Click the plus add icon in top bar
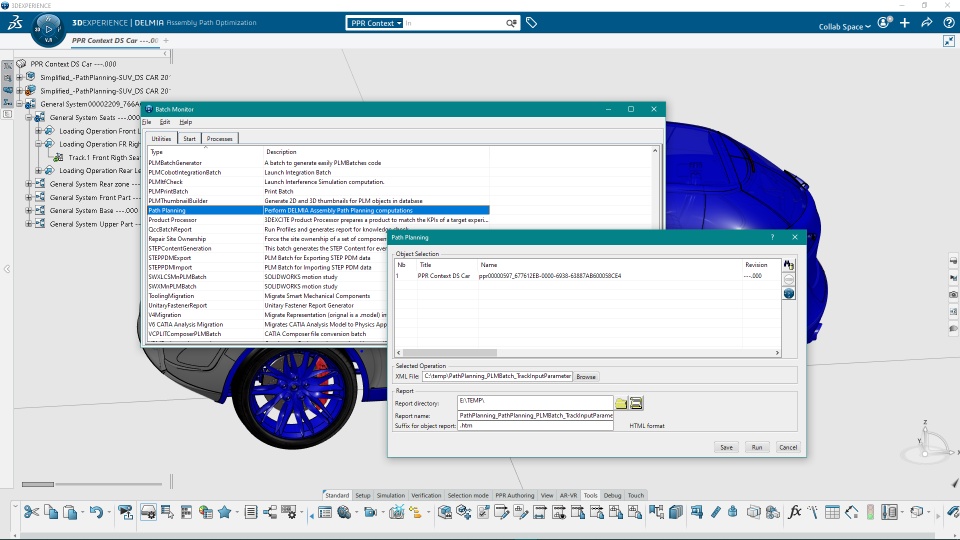Screen dimensions: 960x540 (905, 23)
